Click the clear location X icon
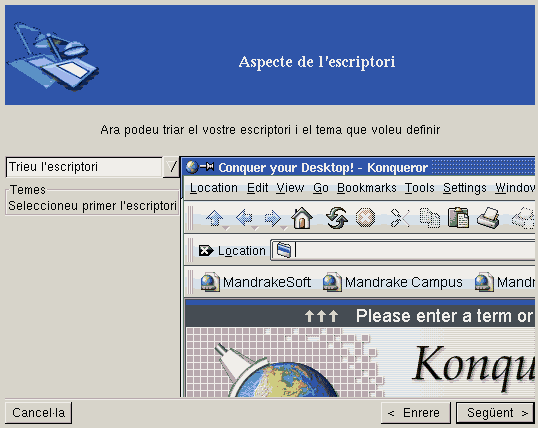 [206, 251]
